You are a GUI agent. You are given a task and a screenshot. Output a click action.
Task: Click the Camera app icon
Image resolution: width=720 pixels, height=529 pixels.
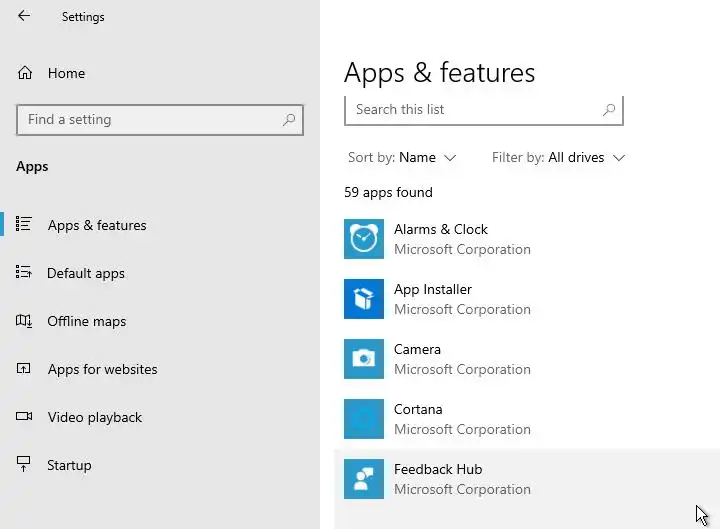(364, 359)
